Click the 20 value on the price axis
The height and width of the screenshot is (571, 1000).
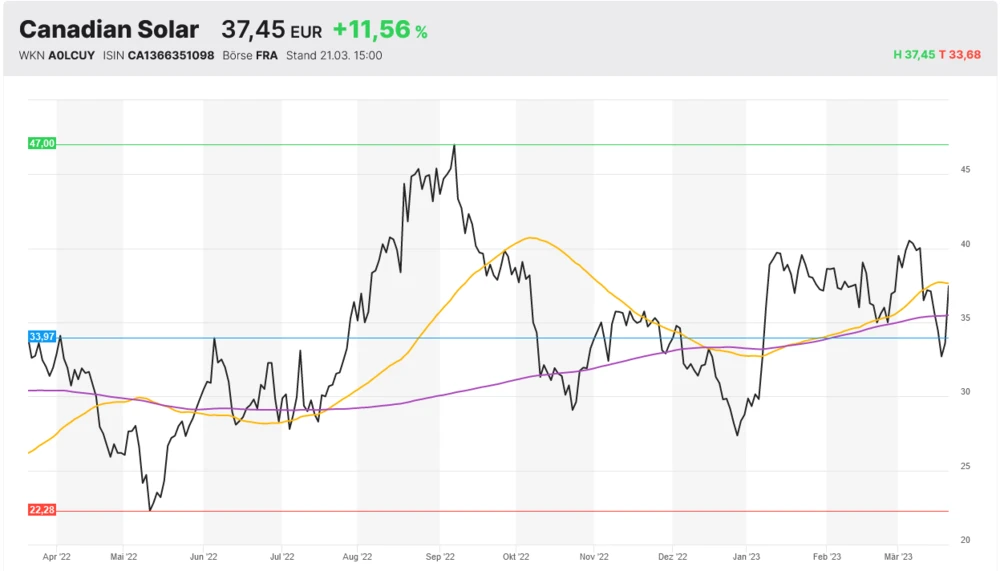pos(966,540)
